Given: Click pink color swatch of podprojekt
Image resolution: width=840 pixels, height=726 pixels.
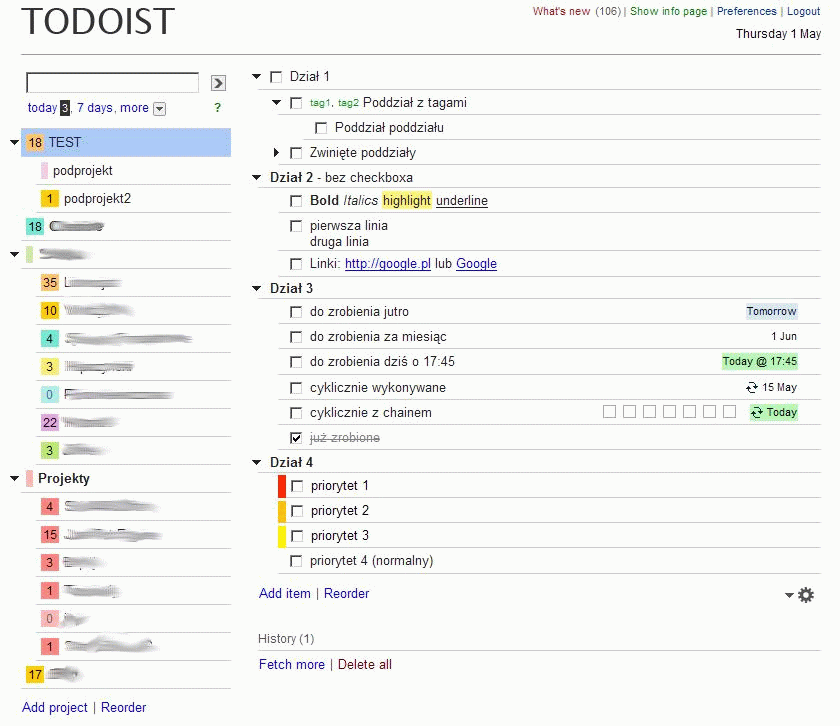Looking at the screenshot, I should coord(44,171).
